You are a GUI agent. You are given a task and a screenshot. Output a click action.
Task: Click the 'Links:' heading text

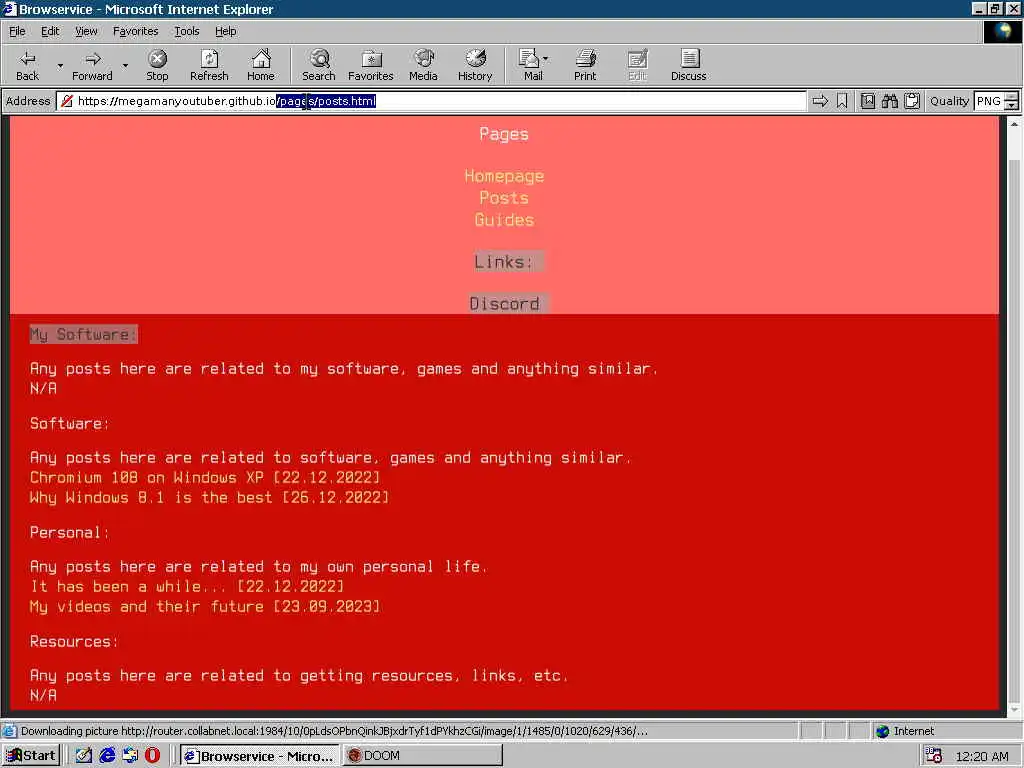[x=504, y=262]
